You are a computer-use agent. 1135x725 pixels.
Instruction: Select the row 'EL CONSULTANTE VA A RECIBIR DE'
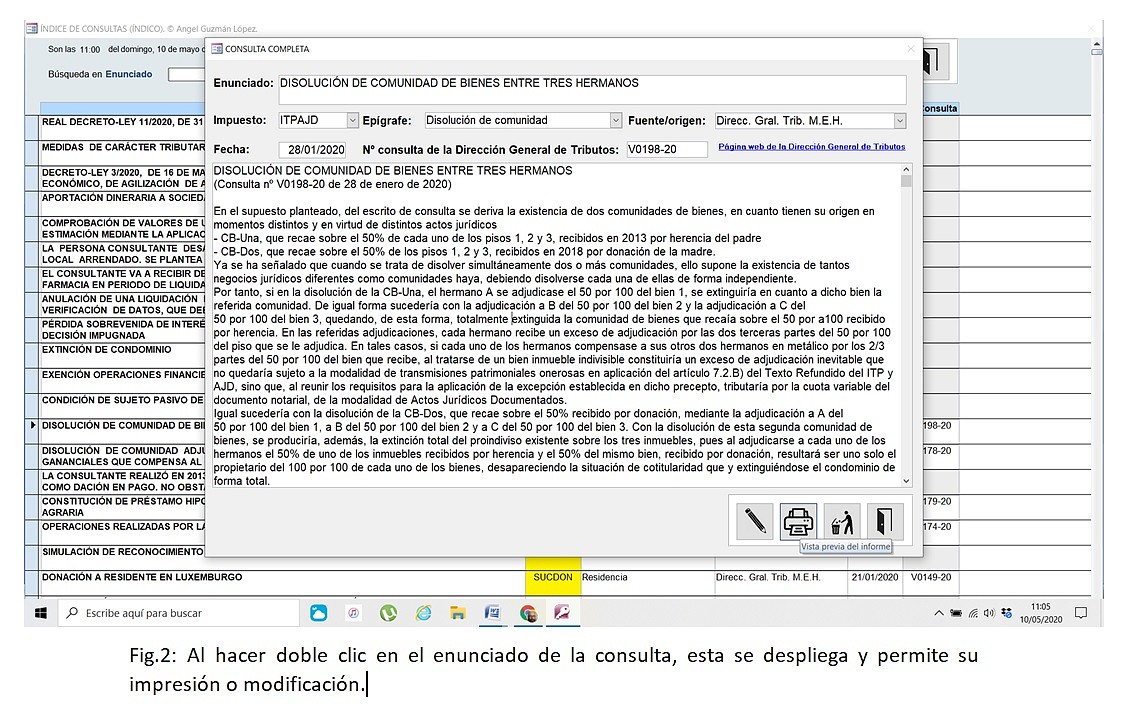122,279
